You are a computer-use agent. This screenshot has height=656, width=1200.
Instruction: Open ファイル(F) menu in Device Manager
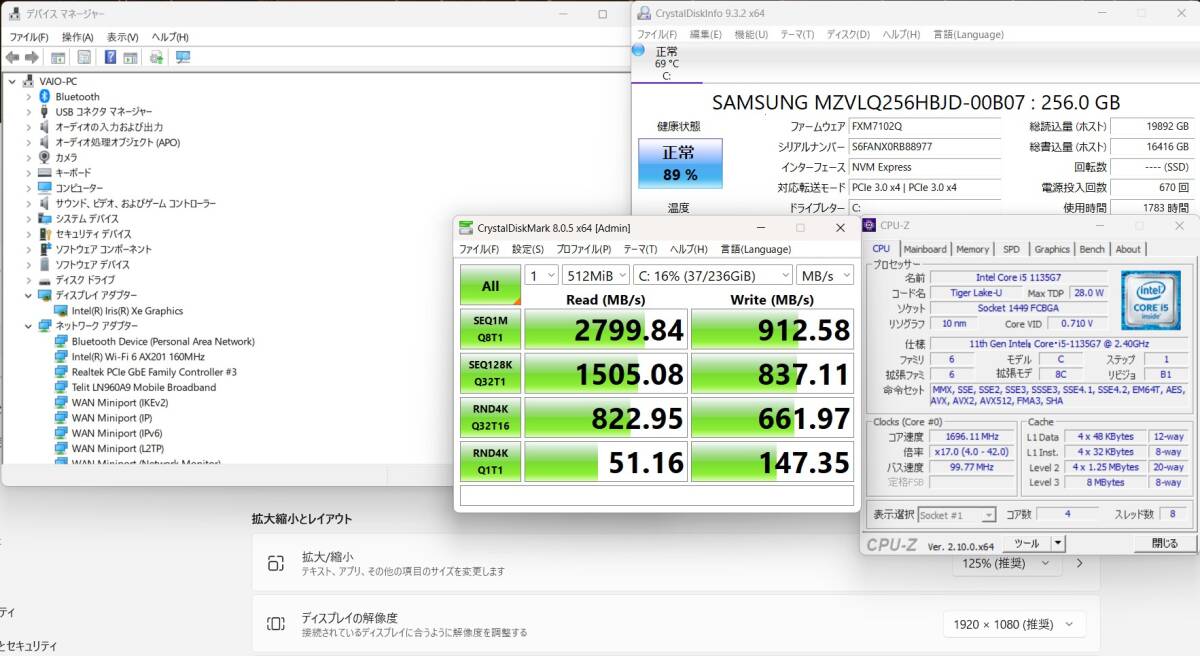pyautogui.click(x=29, y=37)
